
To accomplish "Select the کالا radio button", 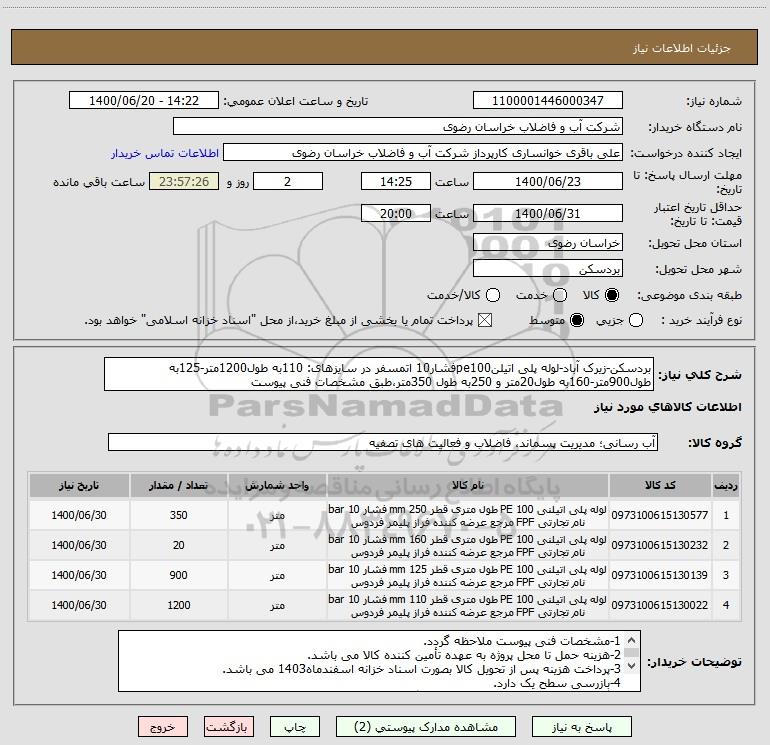I will pos(612,295).
